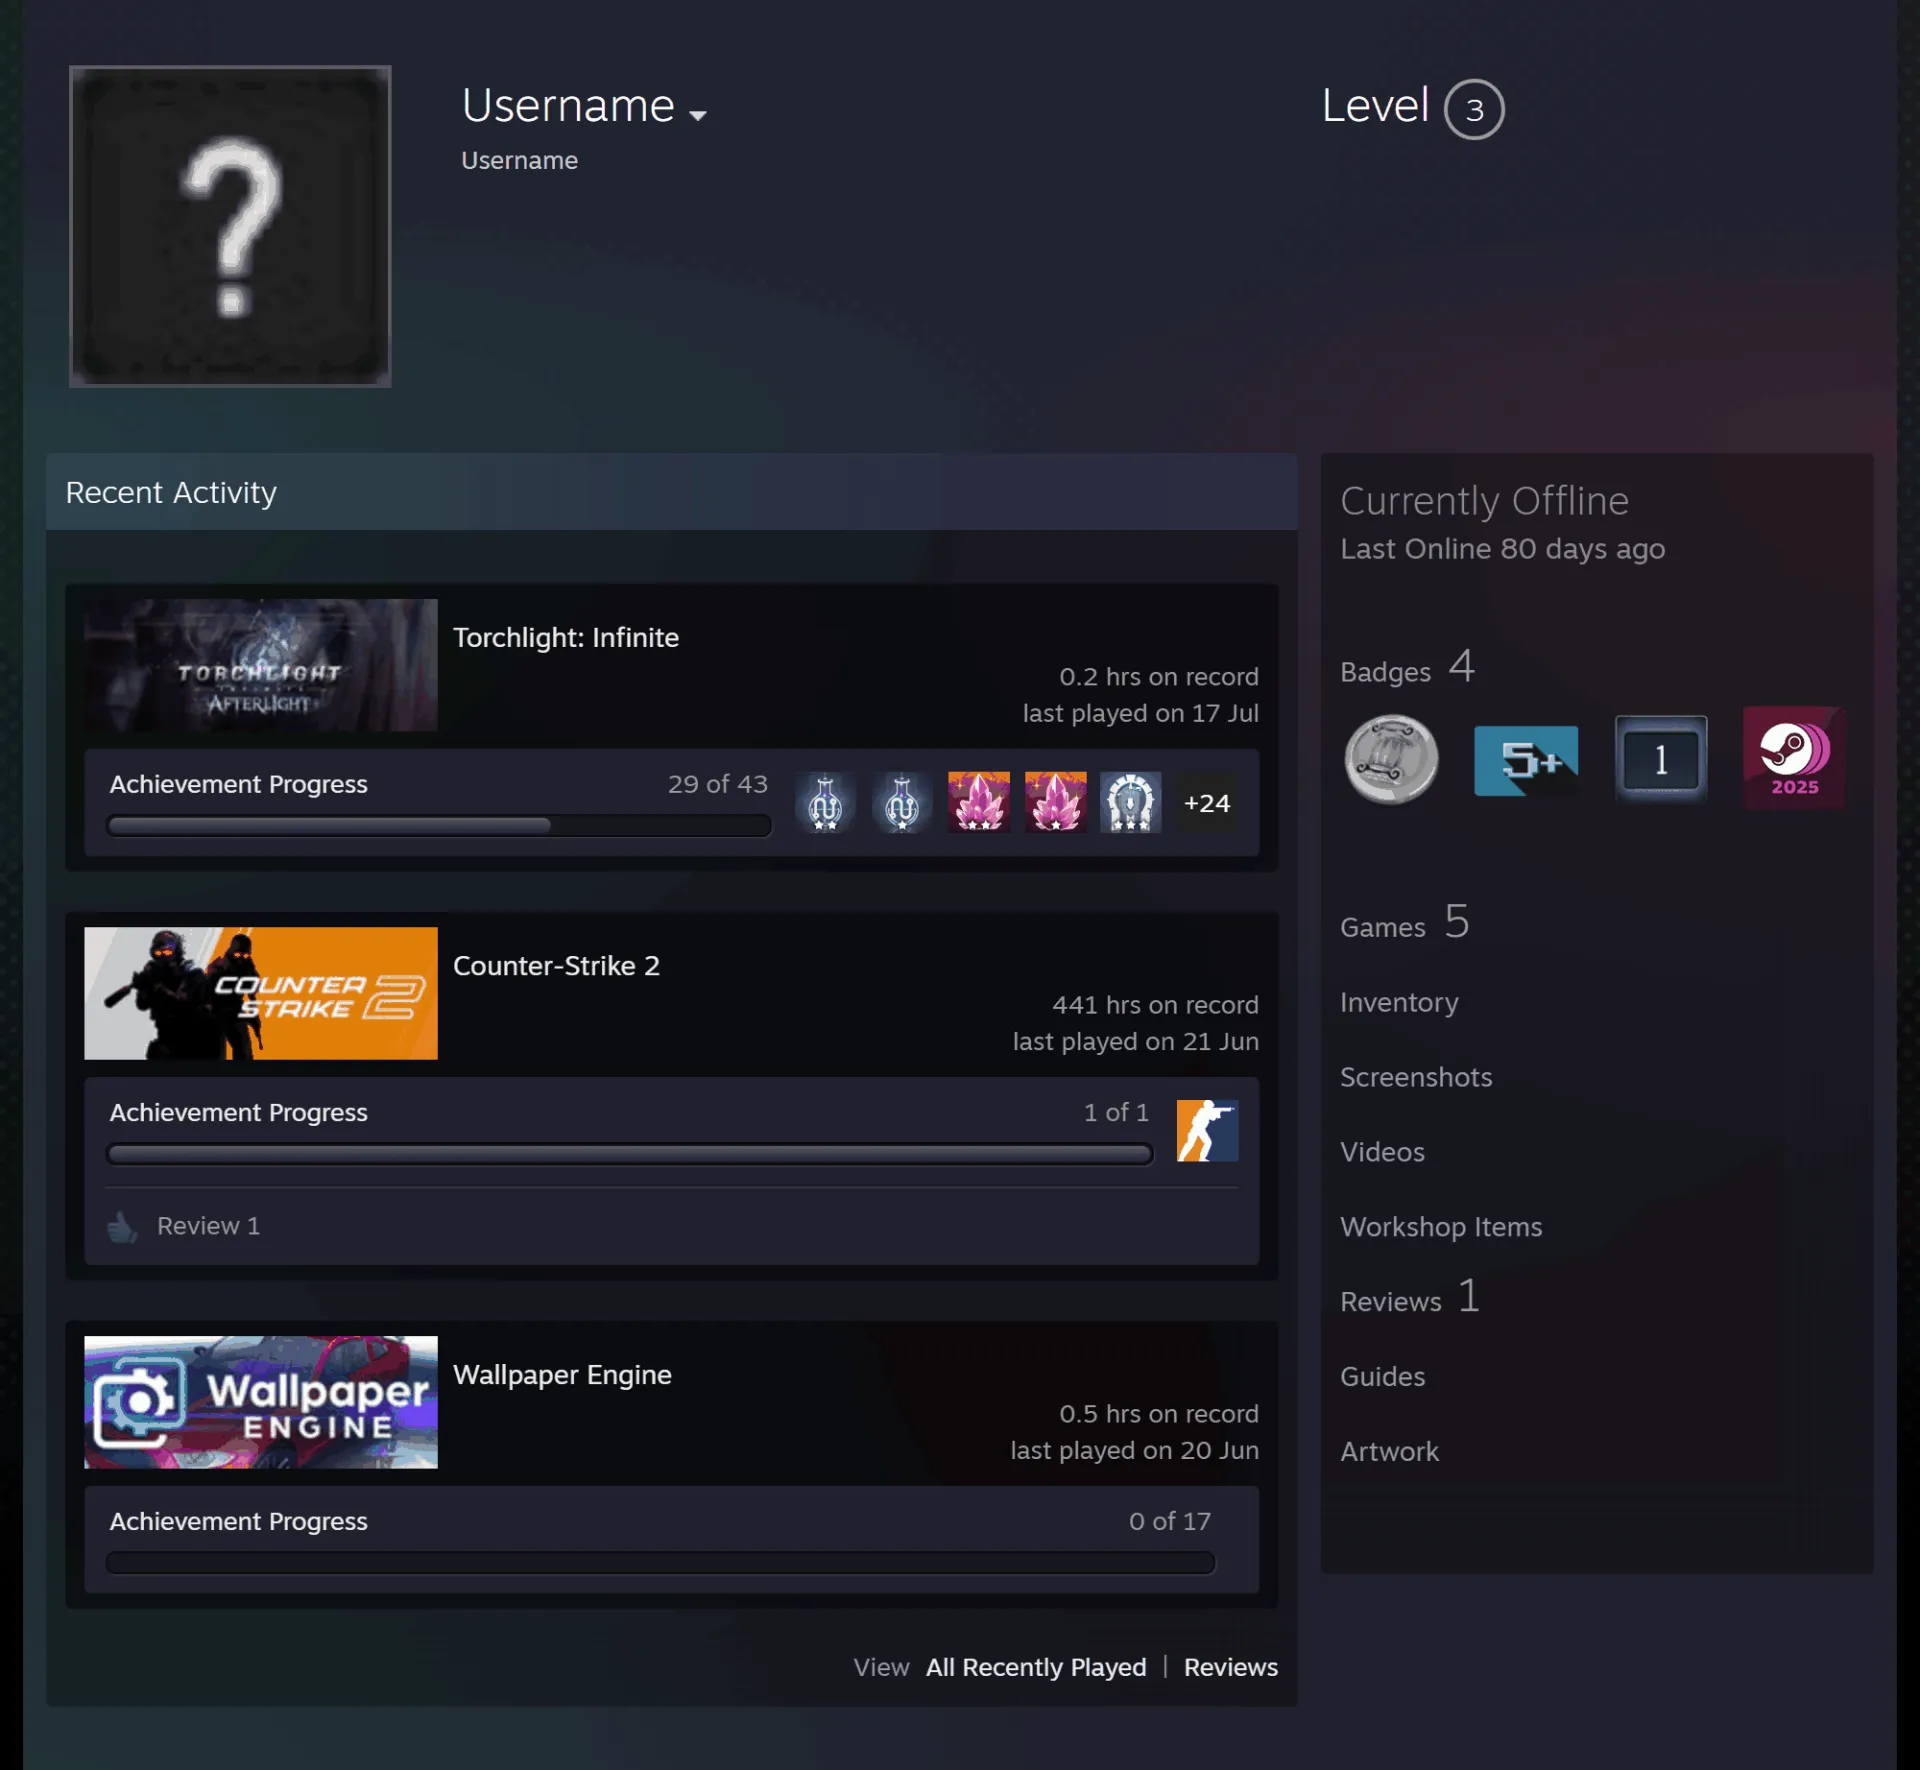Show the +24 more achievements

coord(1207,803)
